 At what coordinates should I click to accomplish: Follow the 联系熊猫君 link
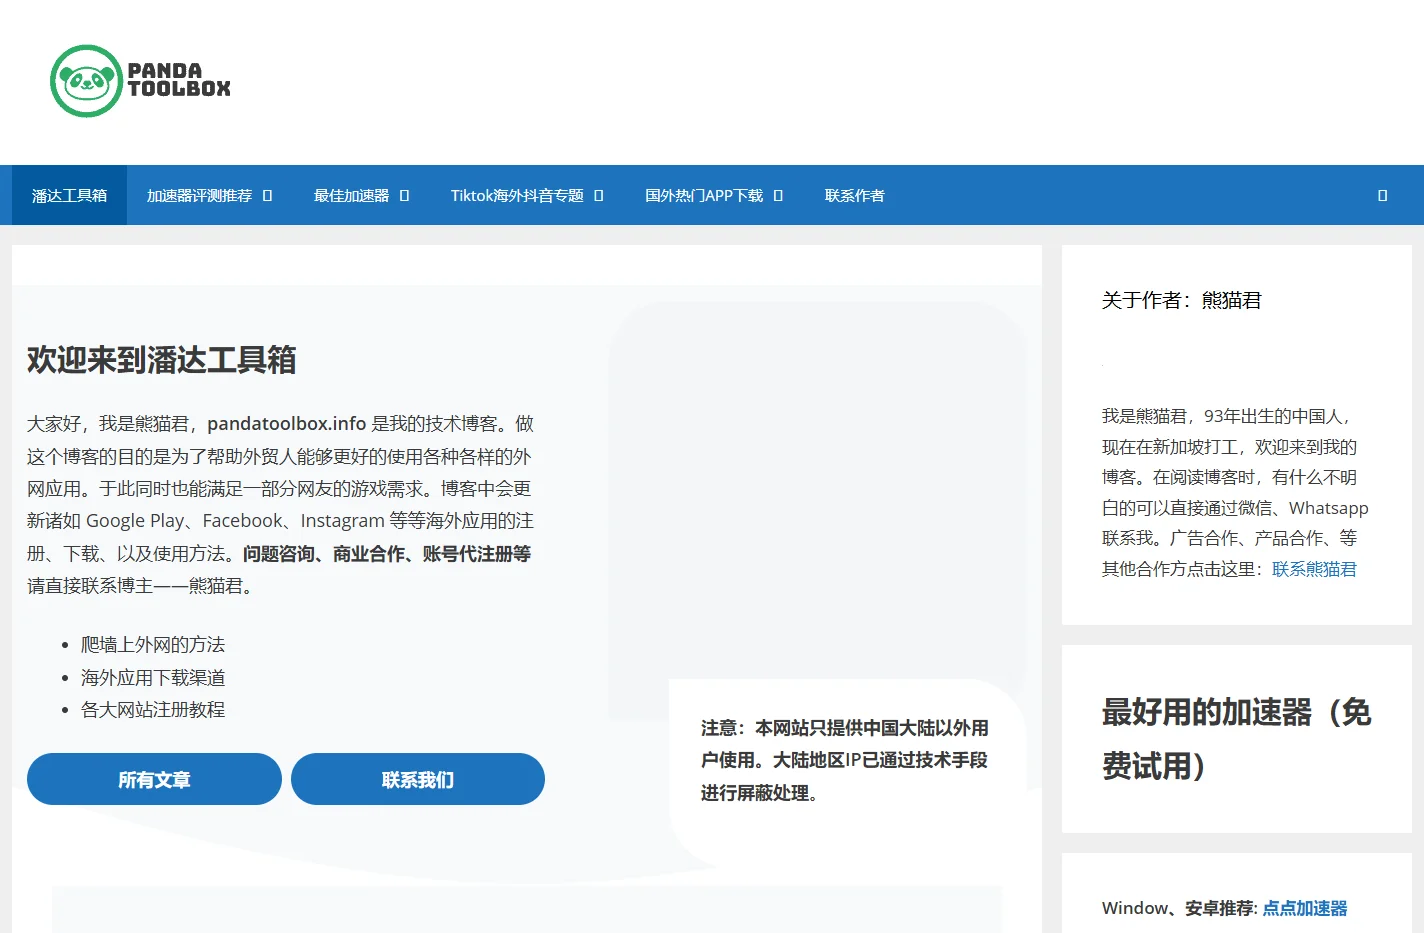click(1314, 569)
